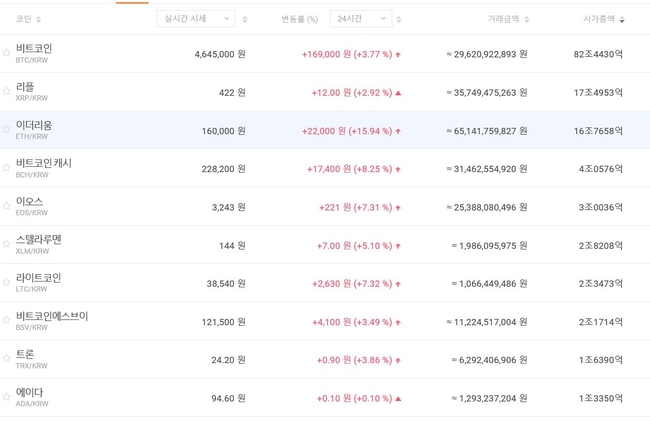
Task: Click the ≈ 1,293,237,204 원 trade volume
Action: [x=490, y=399]
